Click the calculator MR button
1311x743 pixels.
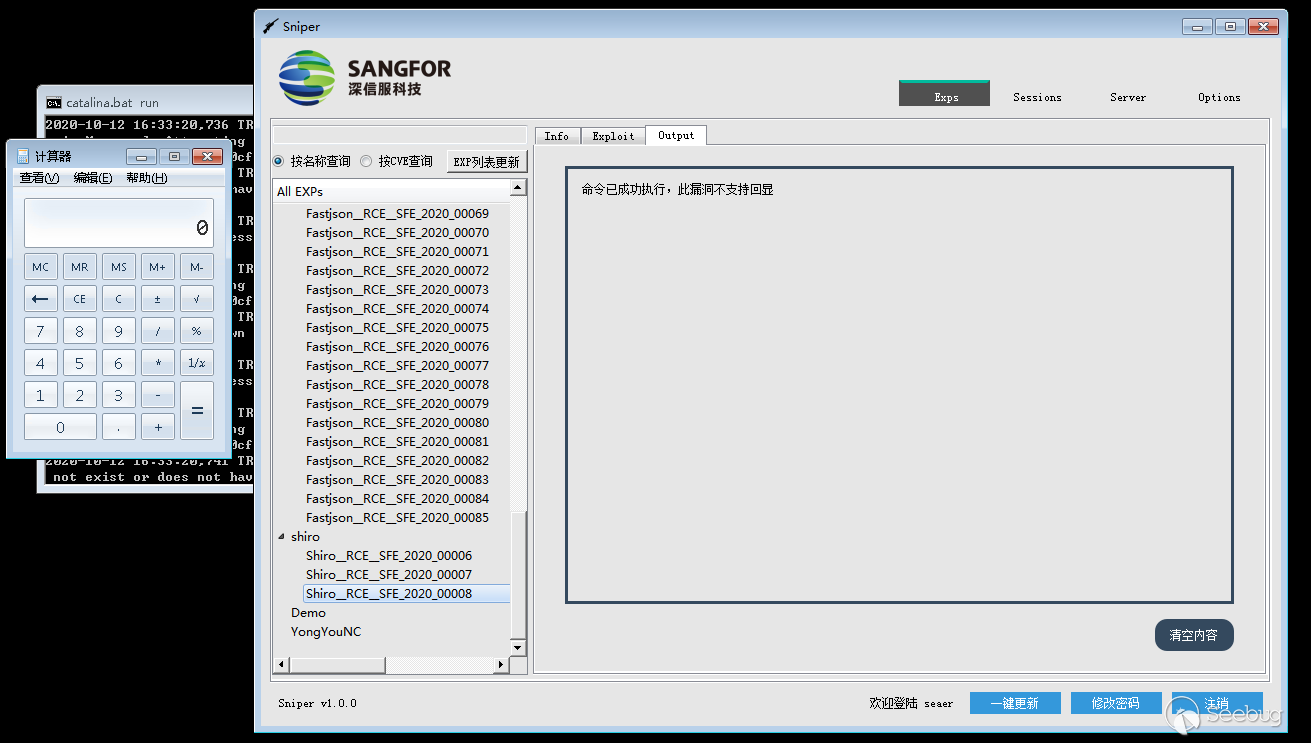[79, 267]
